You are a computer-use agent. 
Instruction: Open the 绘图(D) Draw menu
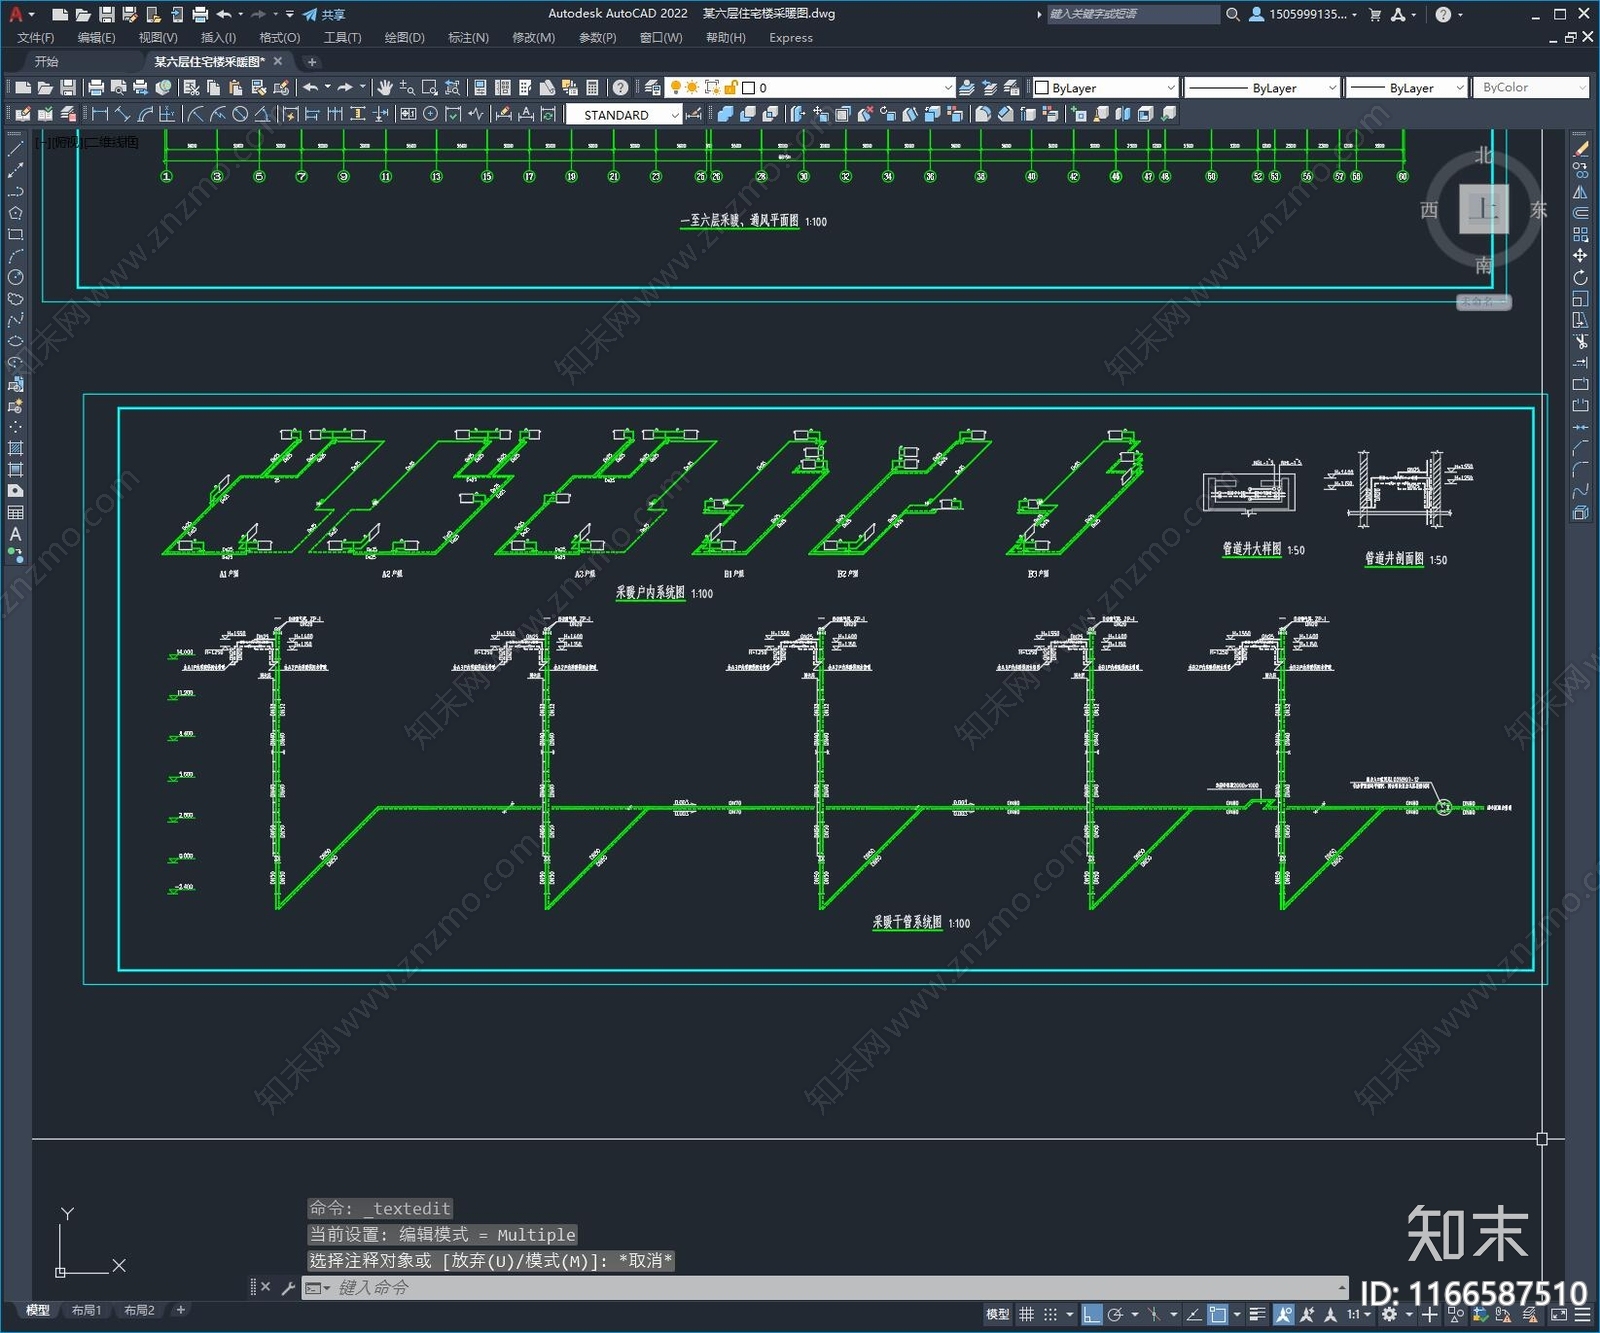[404, 38]
